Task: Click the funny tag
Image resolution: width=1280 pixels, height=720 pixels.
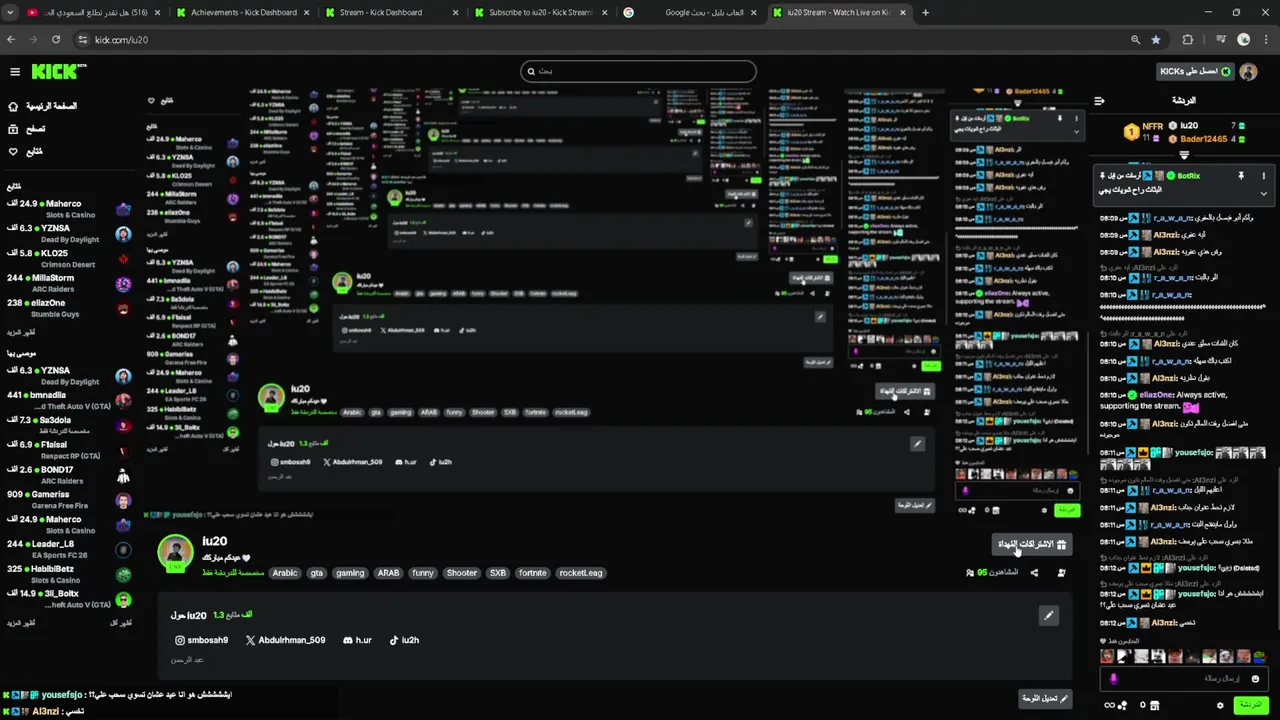Action: point(423,573)
